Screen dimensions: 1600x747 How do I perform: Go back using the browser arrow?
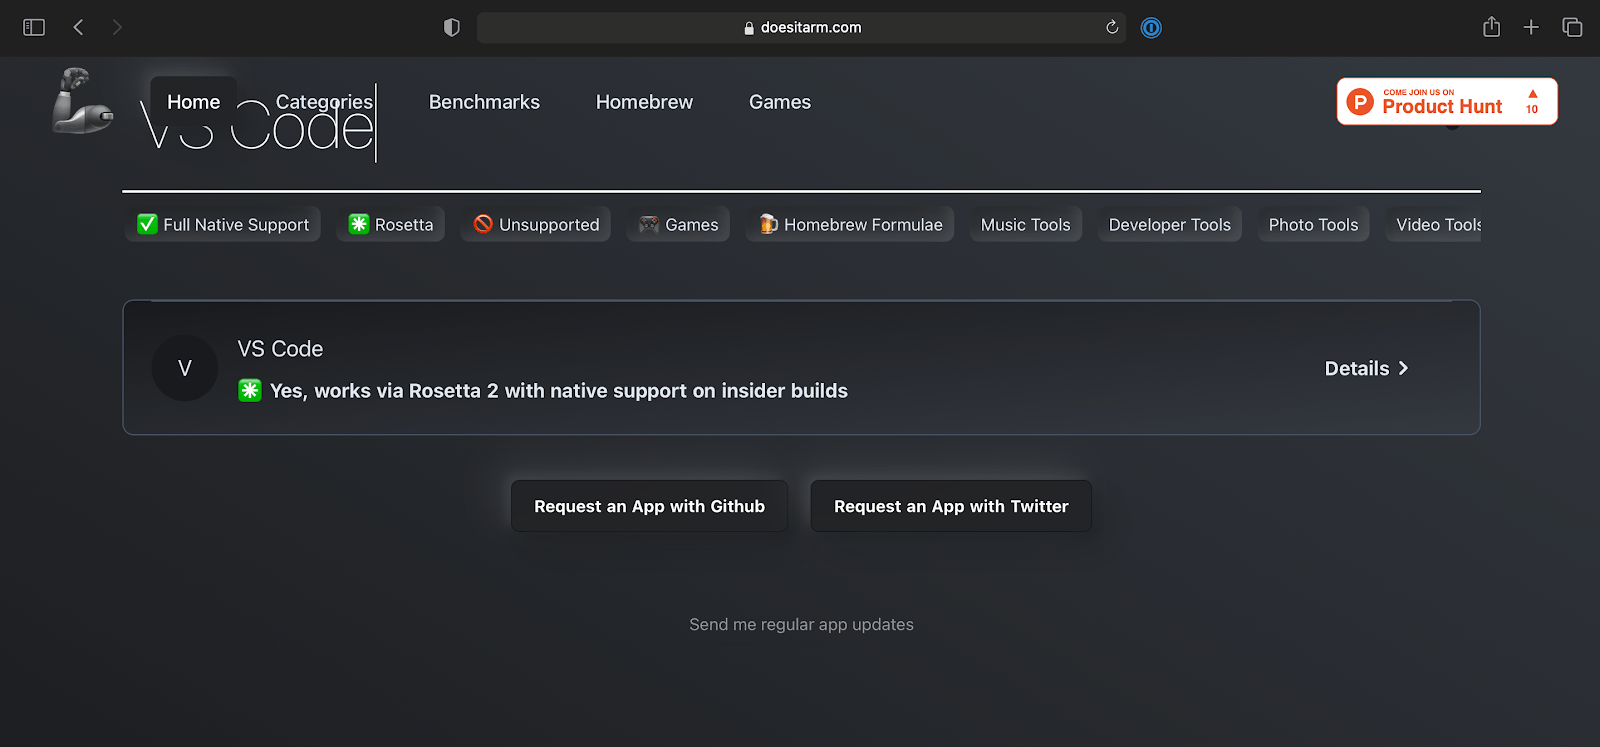pos(78,27)
